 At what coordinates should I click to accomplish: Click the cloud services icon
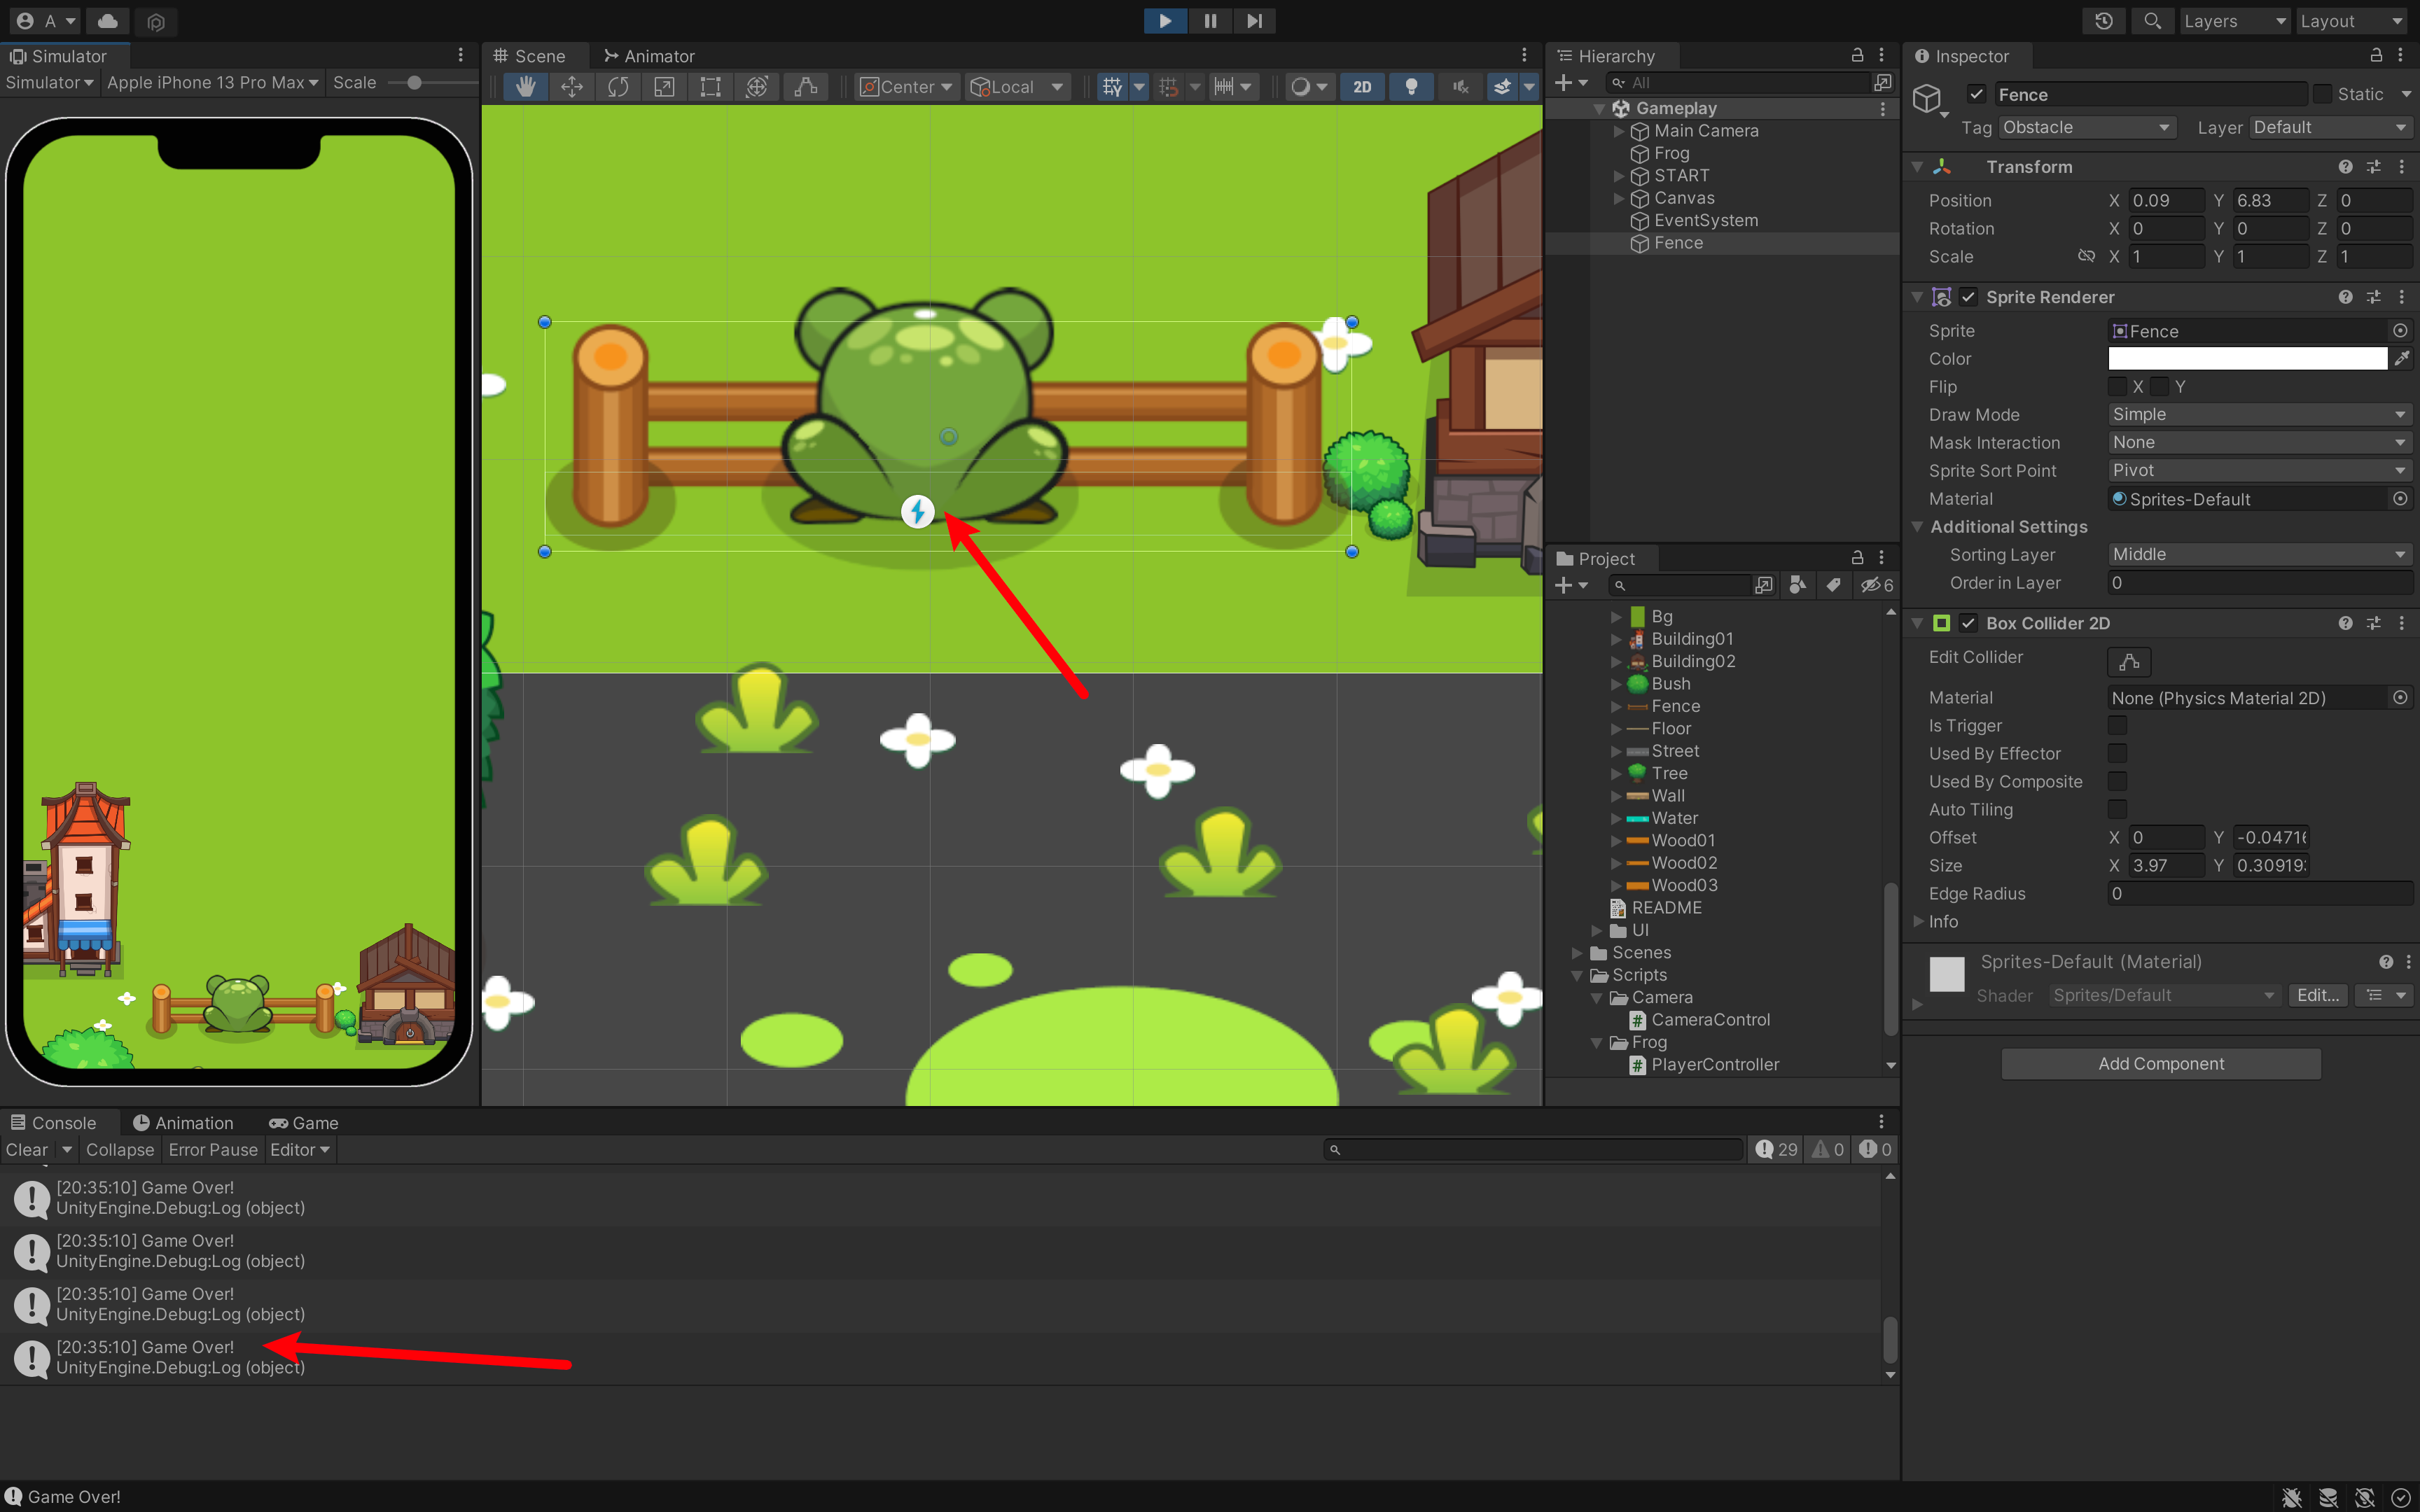coord(108,21)
